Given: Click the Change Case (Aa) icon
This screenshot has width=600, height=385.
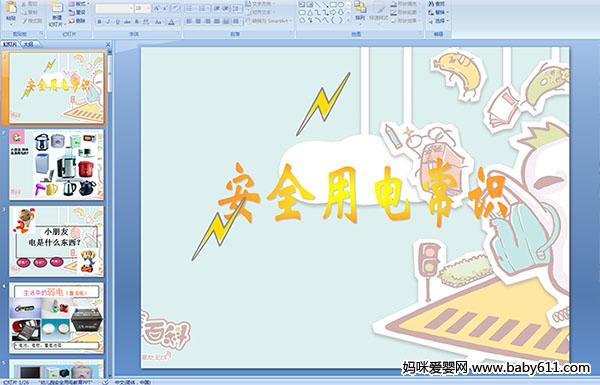Looking at the screenshot, I should tap(158, 22).
